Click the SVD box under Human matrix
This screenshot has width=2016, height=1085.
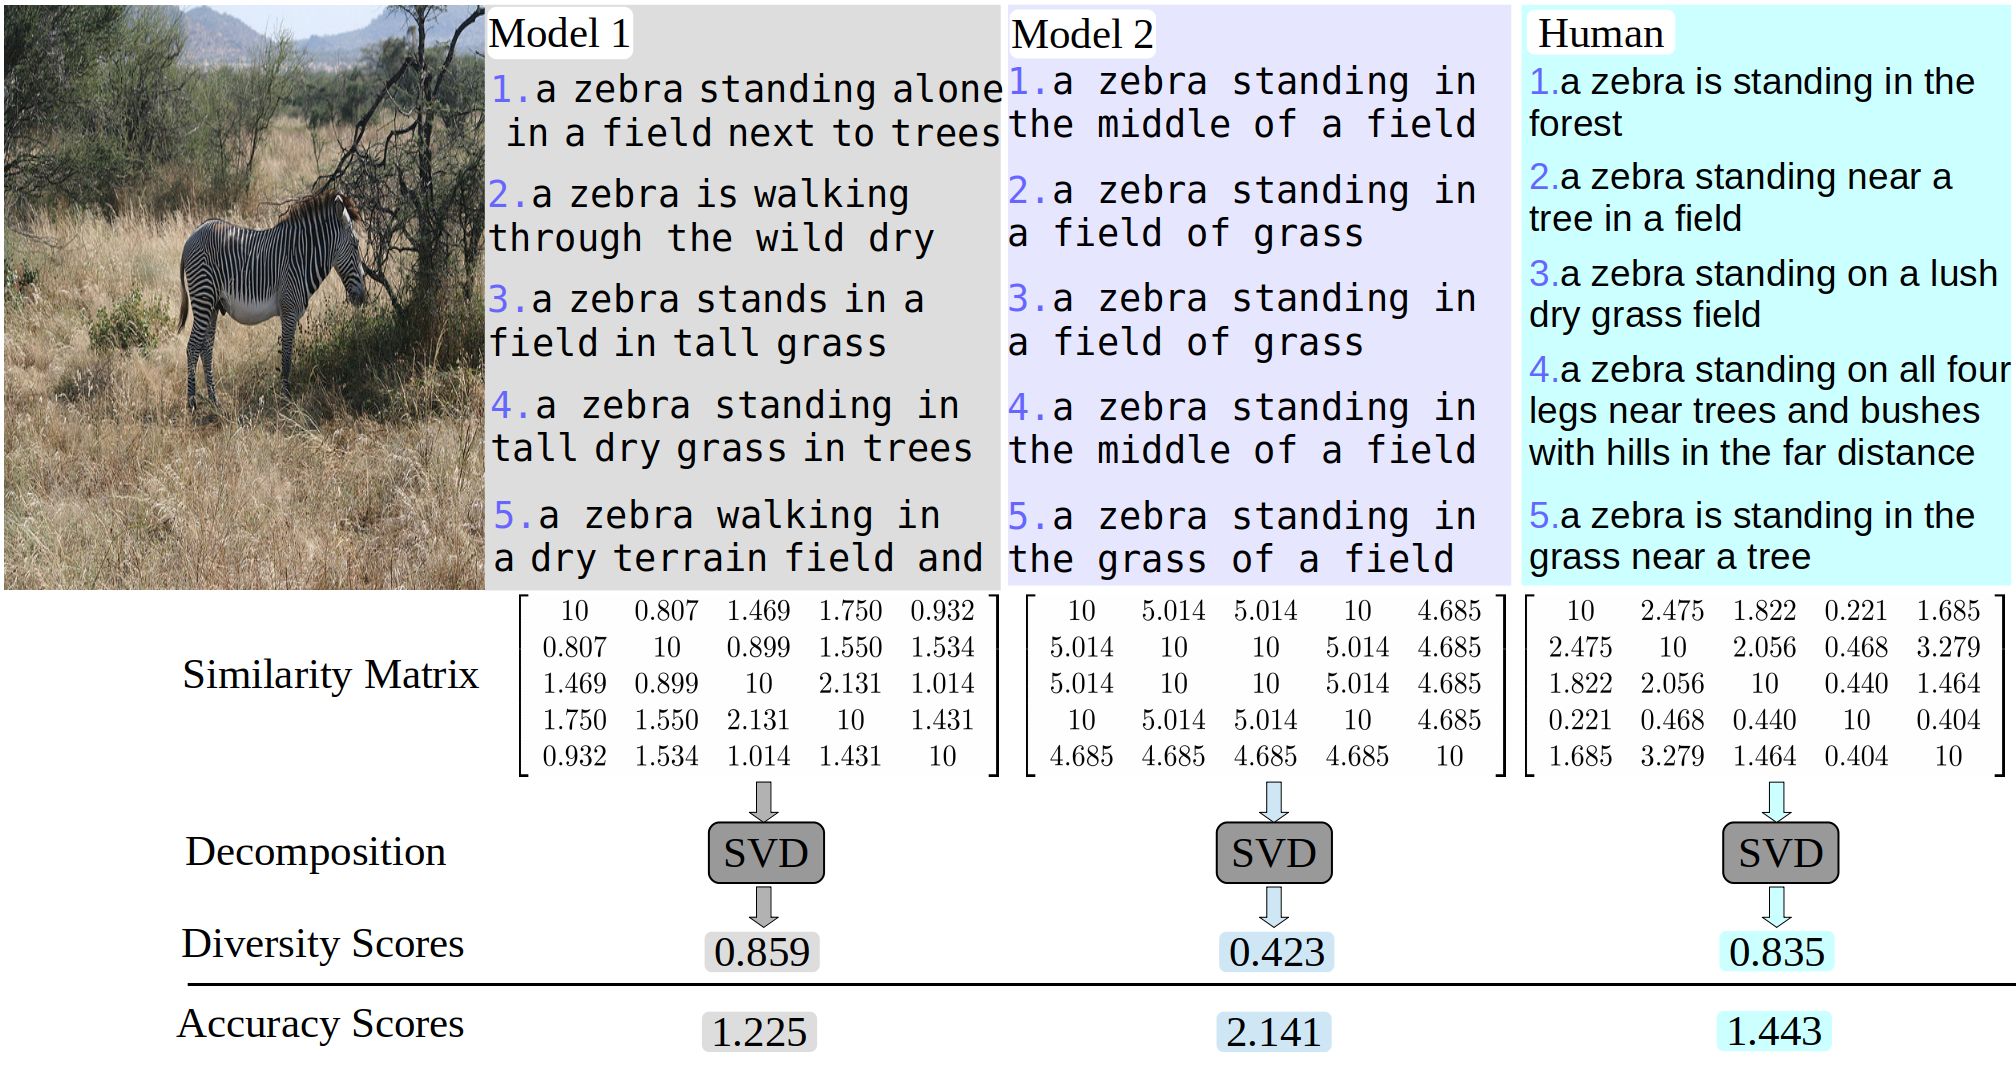click(x=1780, y=853)
